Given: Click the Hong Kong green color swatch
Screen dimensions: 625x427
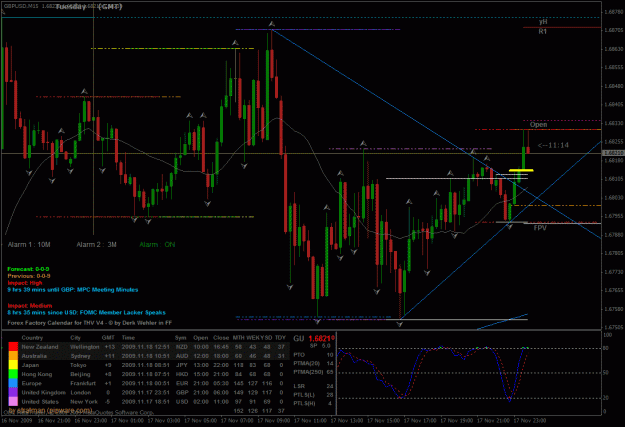Looking at the screenshot, I should tap(13, 374).
